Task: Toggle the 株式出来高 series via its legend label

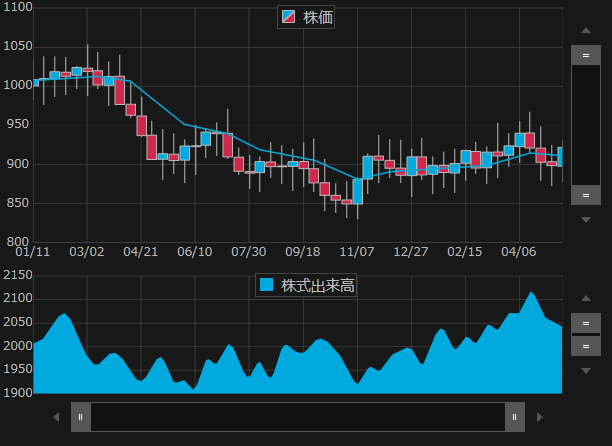Action: tap(317, 285)
